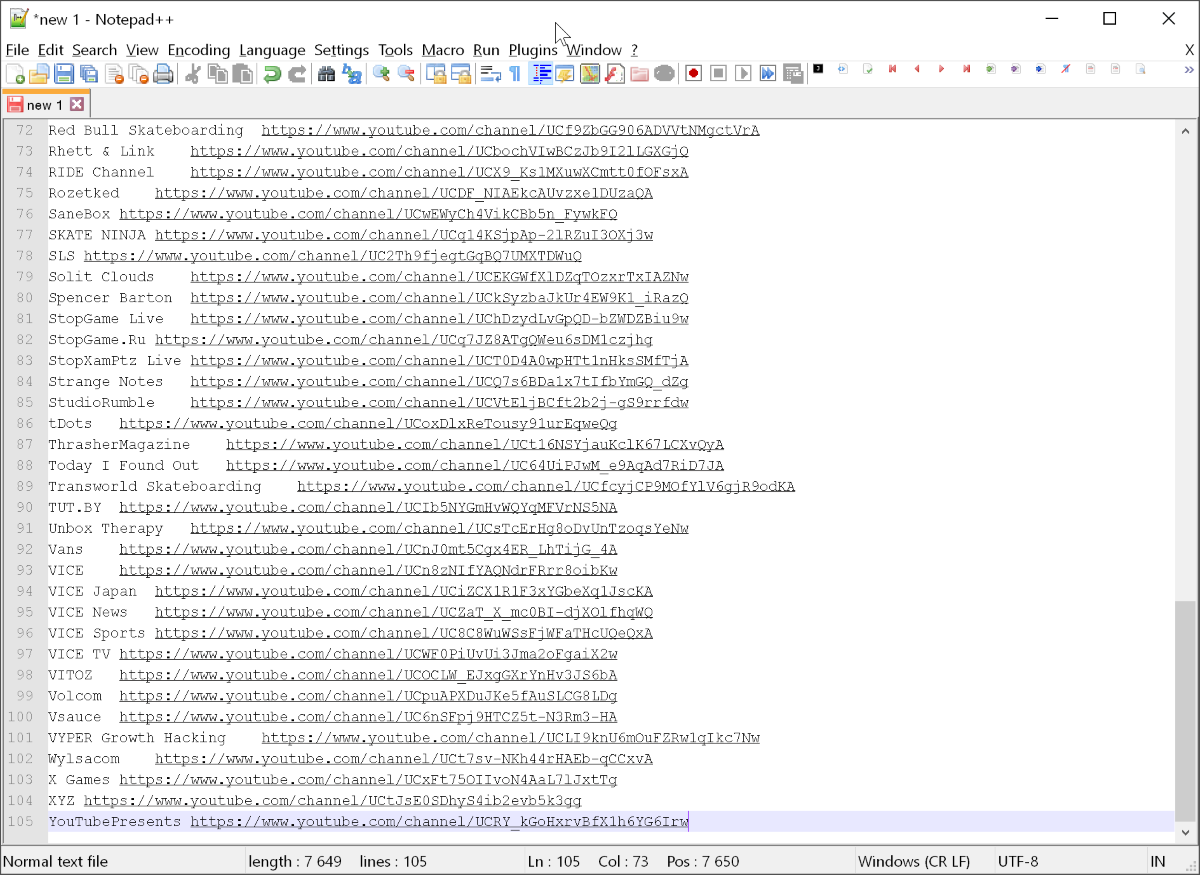Zoom out with the magnifier minus icon
The height and width of the screenshot is (875, 1200).
click(x=406, y=73)
